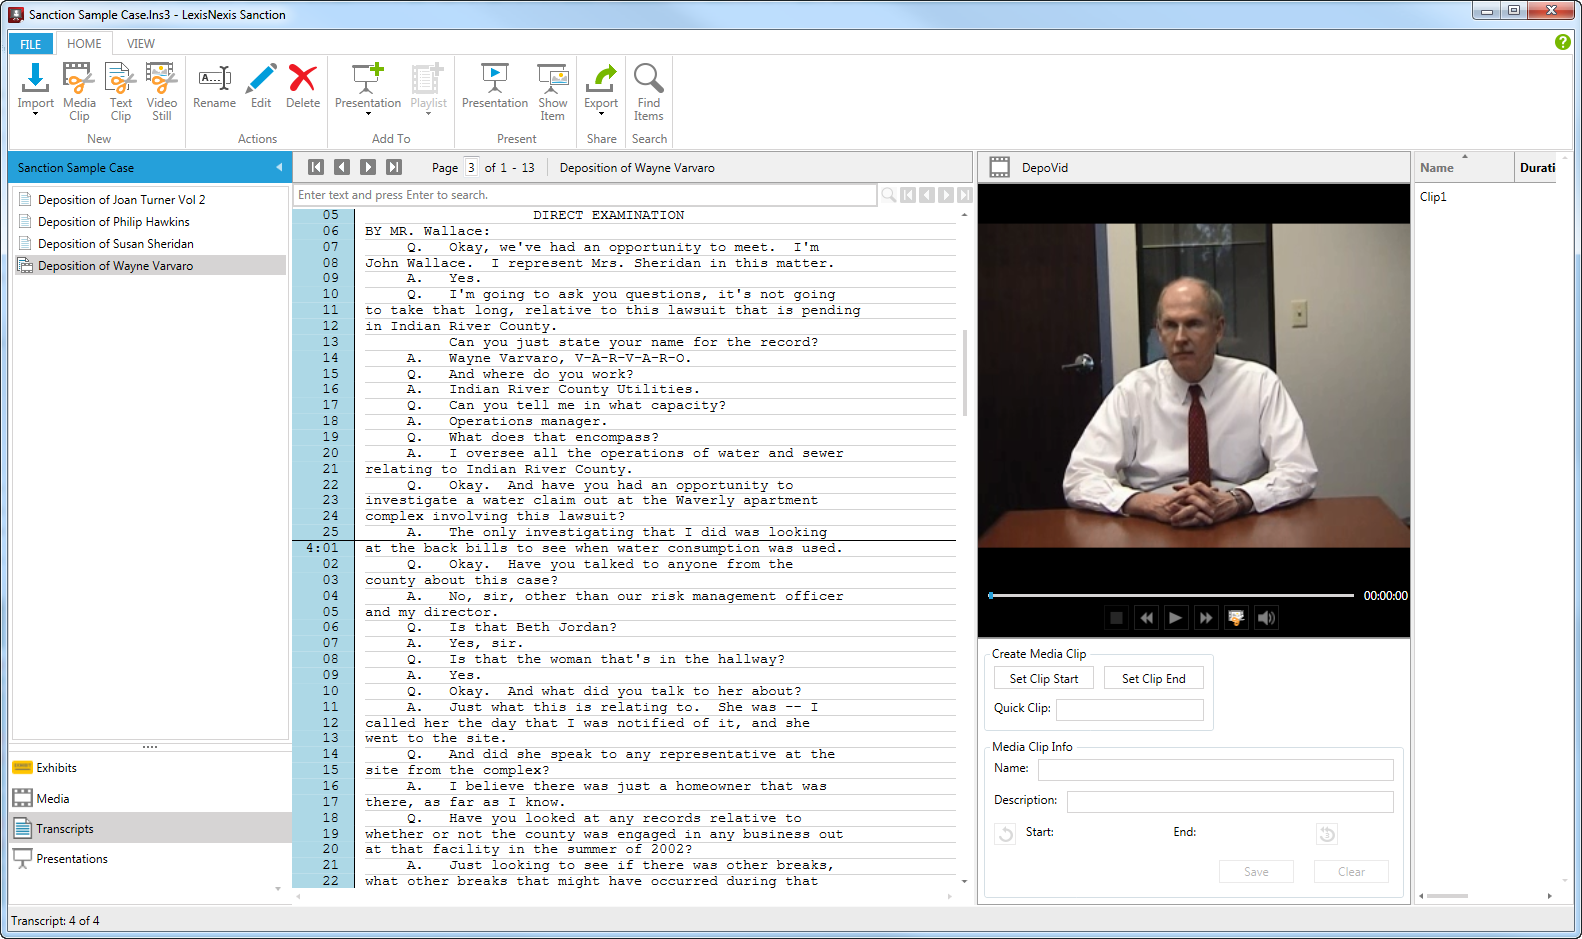Create a new Text Clip

click(120, 91)
